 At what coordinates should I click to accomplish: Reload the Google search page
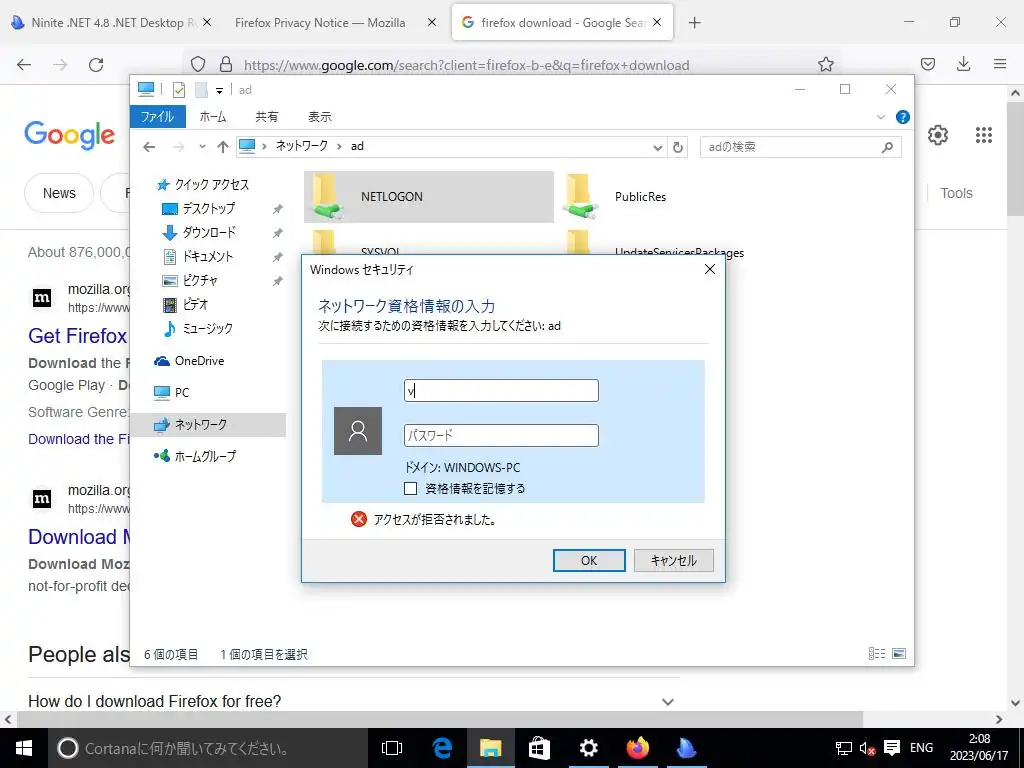(96, 65)
